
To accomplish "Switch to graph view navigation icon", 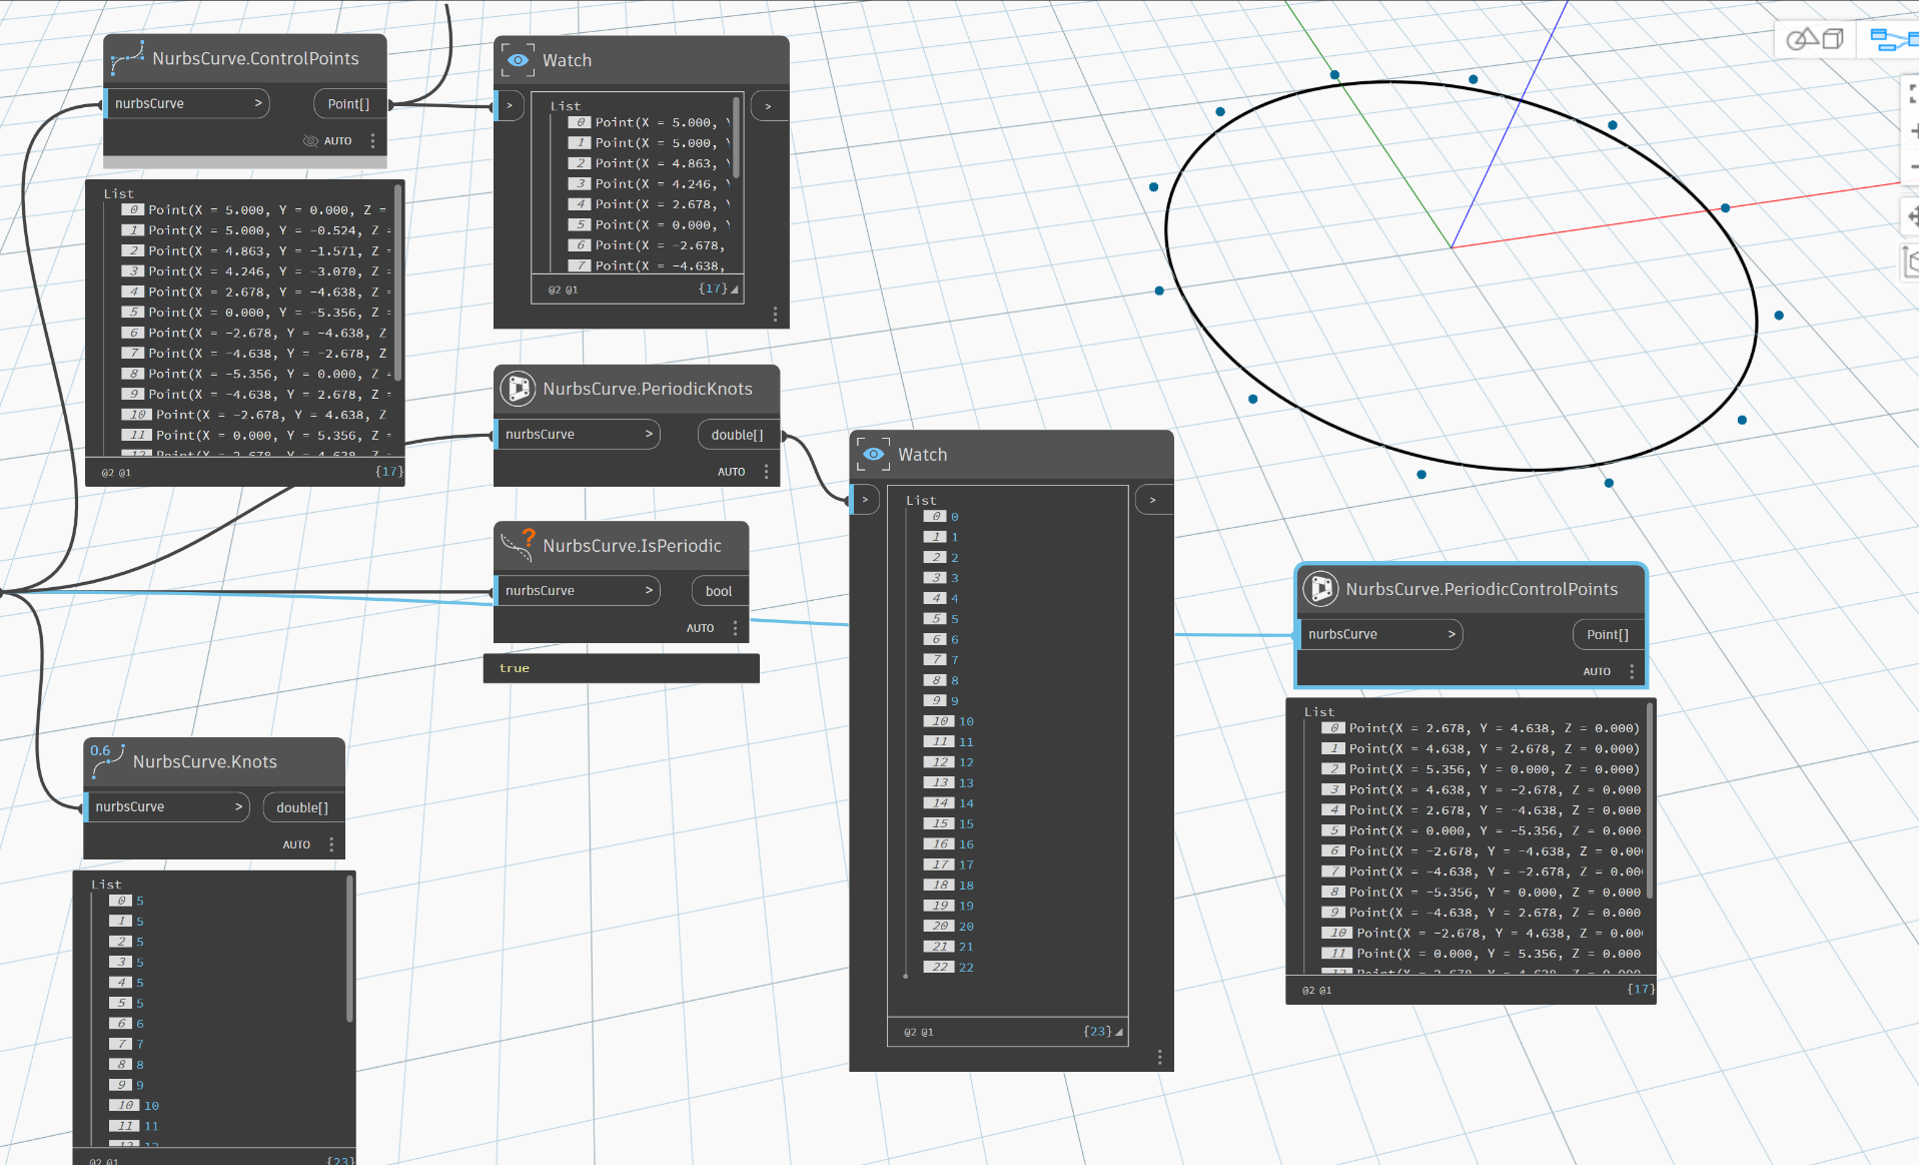I will (x=1893, y=39).
